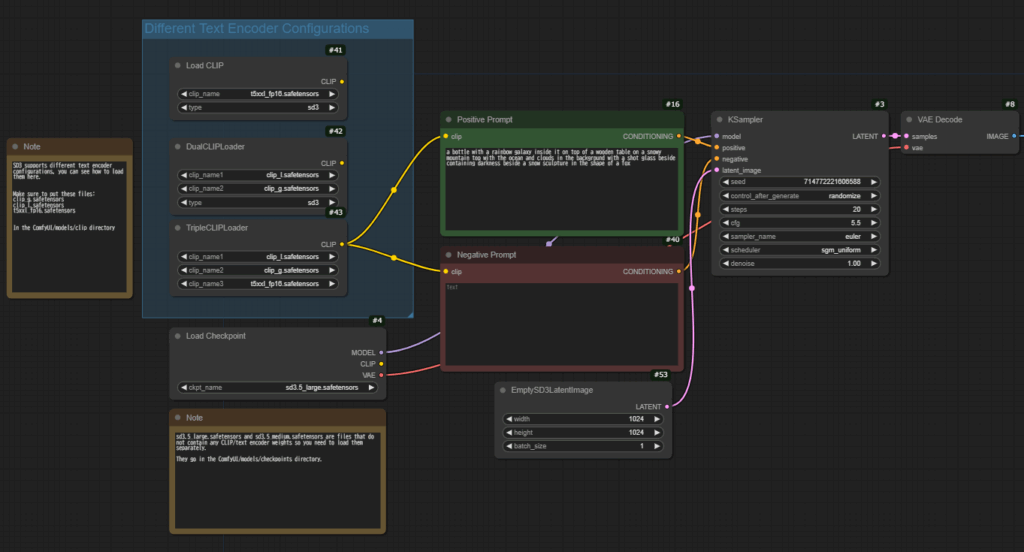Click the clip input port on Positive Prompt

[446, 137]
